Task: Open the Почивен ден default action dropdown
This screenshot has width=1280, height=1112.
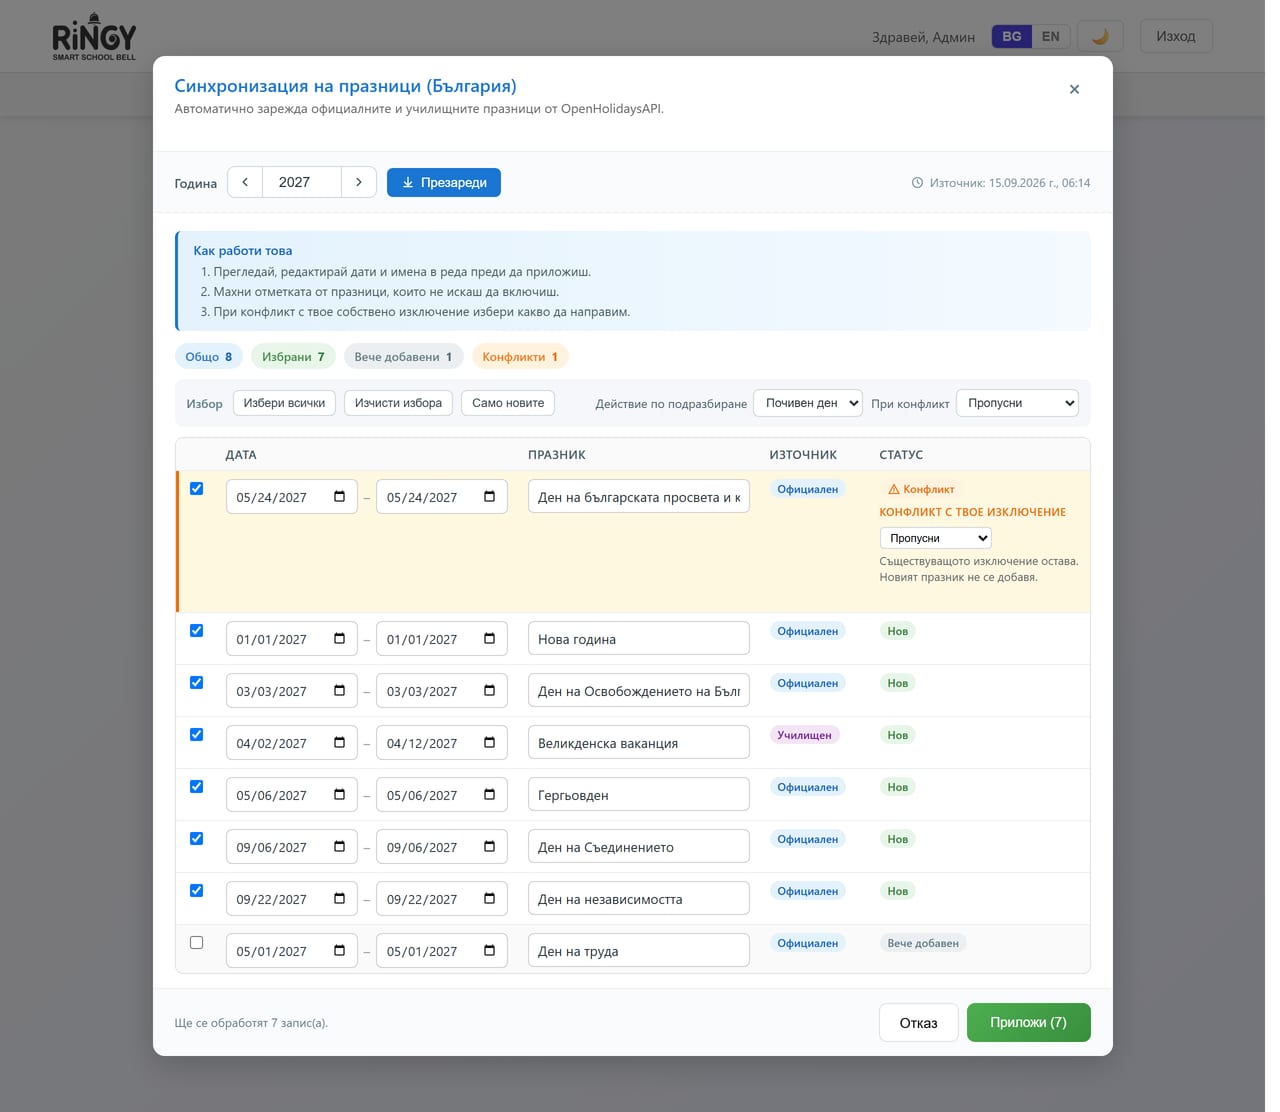Action: coord(808,403)
